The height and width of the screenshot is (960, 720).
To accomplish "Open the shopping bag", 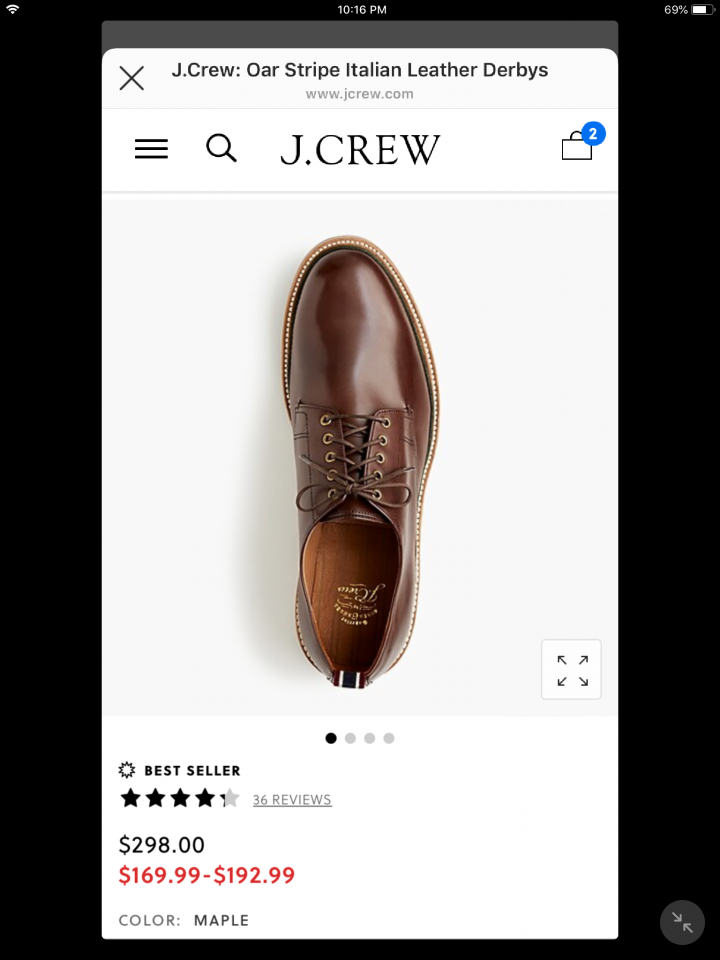I will point(578,146).
